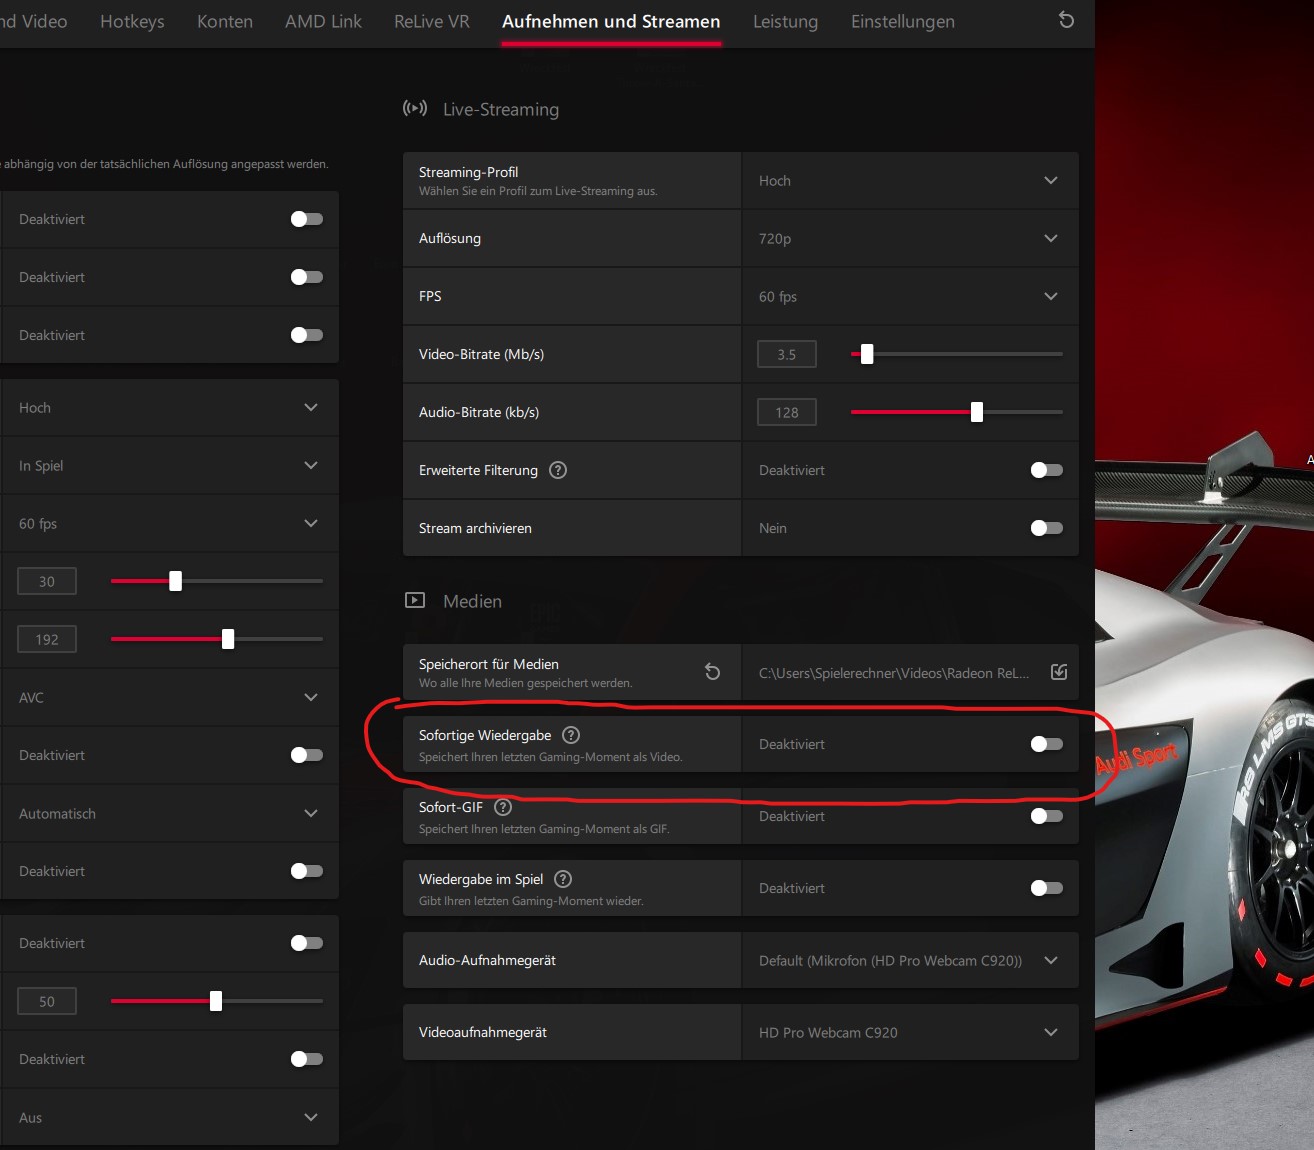
Task: Select the Aufnehmen und Streamen tab
Action: [611, 21]
